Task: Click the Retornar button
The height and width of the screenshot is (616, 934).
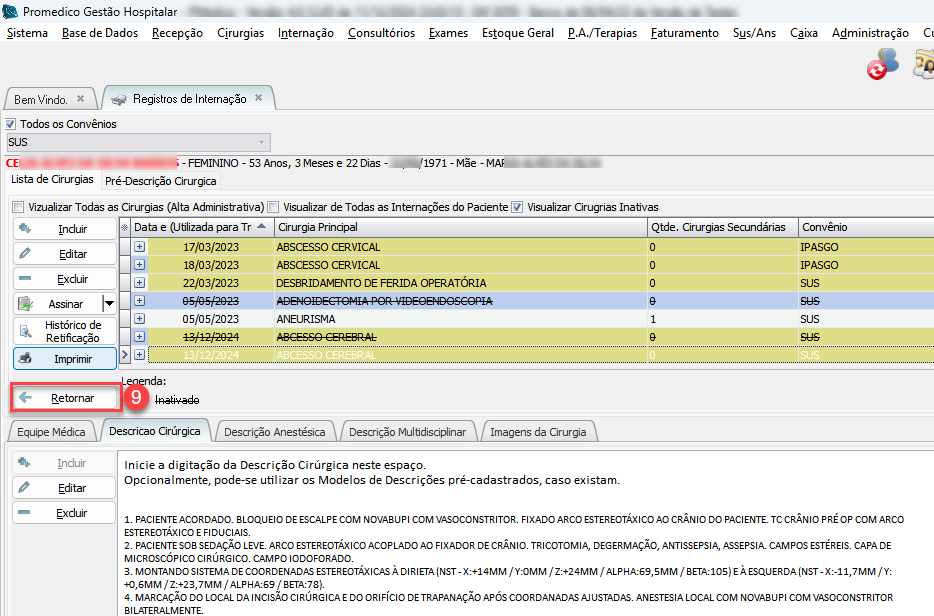Action: tap(66, 397)
